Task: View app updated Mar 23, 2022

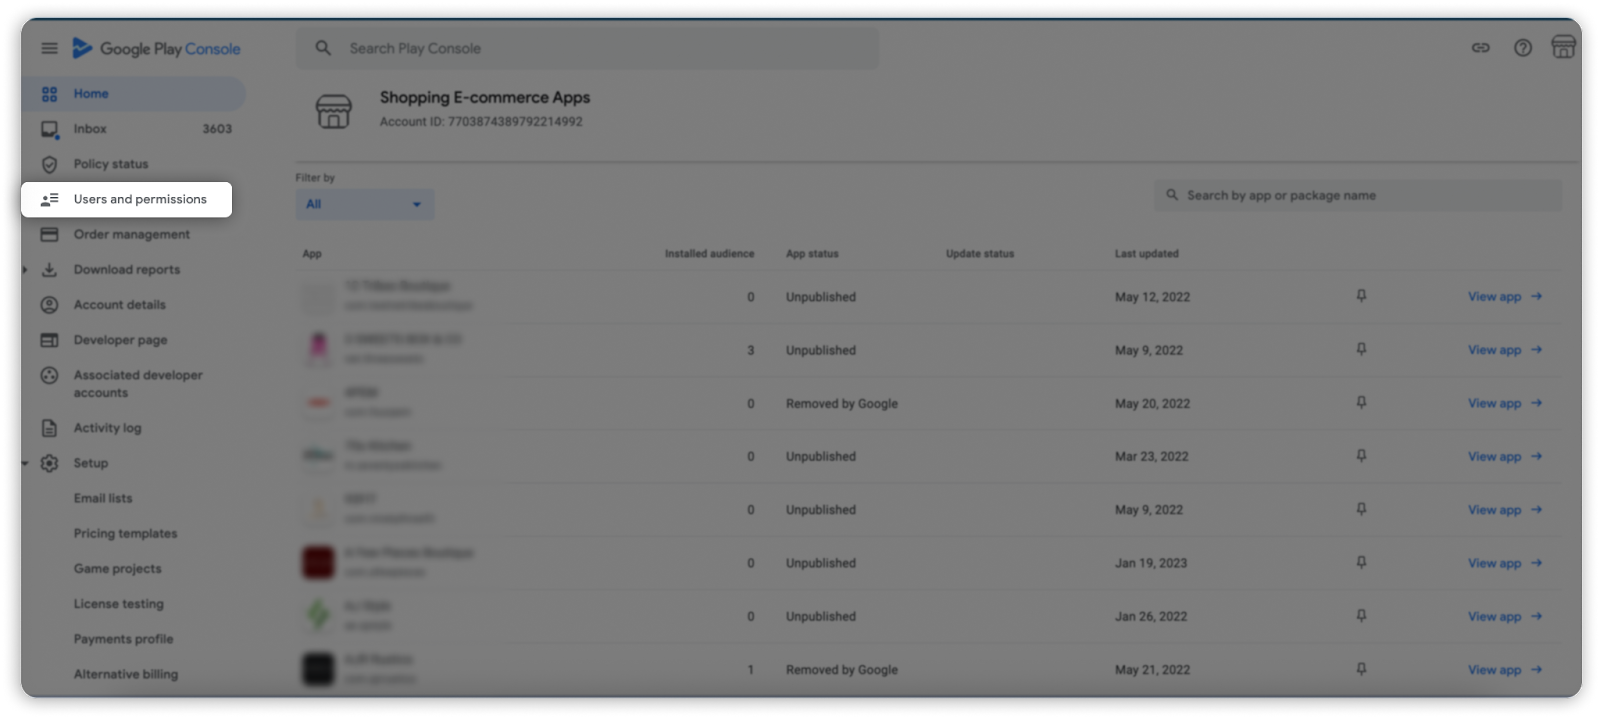Action: pyautogui.click(x=1505, y=456)
